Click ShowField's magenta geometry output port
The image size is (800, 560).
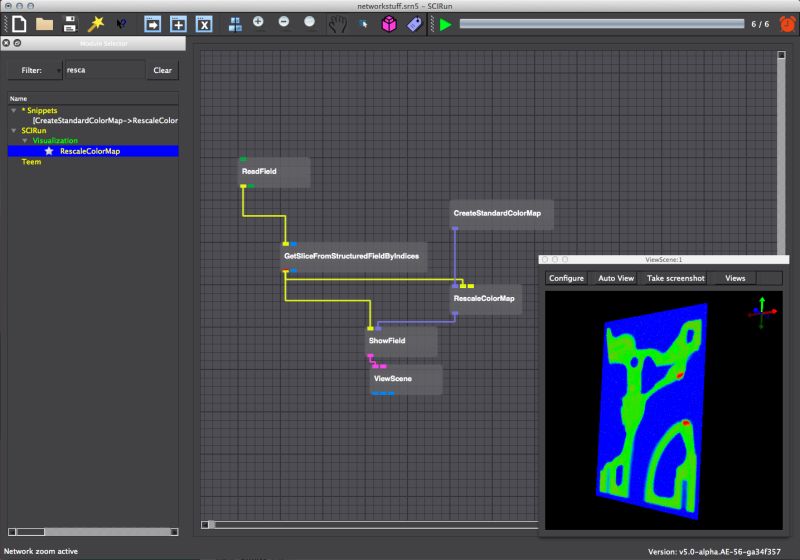pos(370,355)
